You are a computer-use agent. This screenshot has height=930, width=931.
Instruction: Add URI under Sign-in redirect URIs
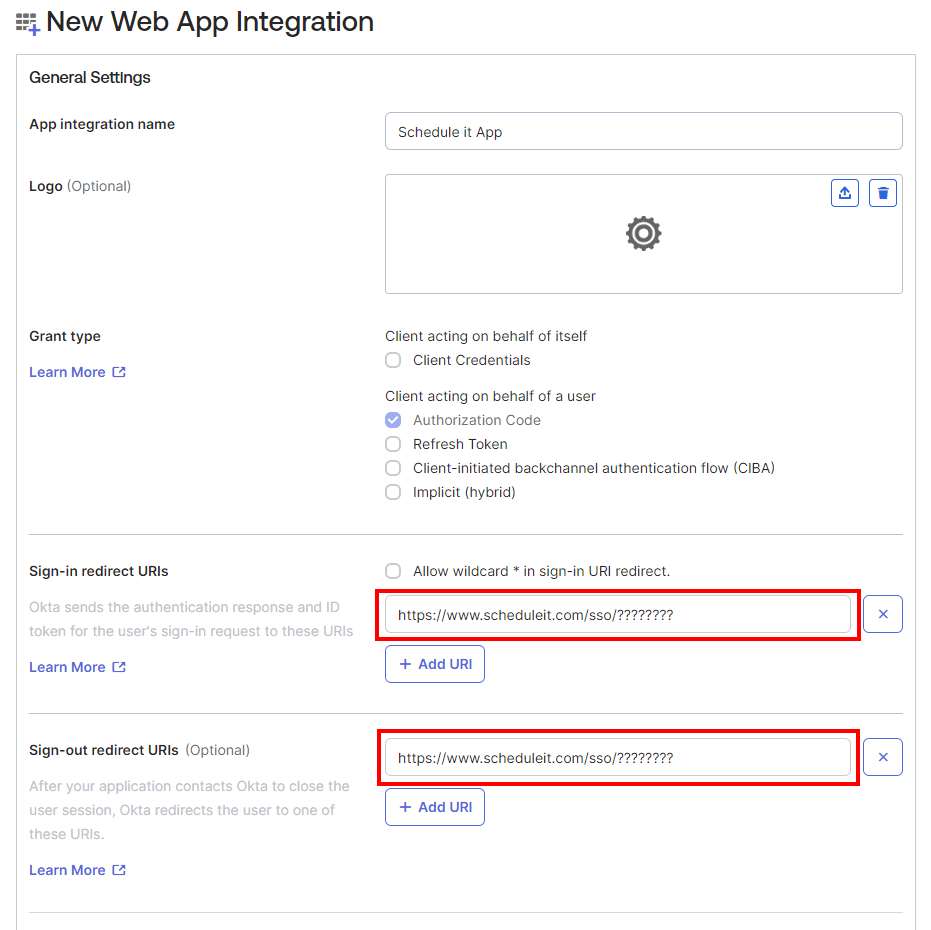point(435,664)
